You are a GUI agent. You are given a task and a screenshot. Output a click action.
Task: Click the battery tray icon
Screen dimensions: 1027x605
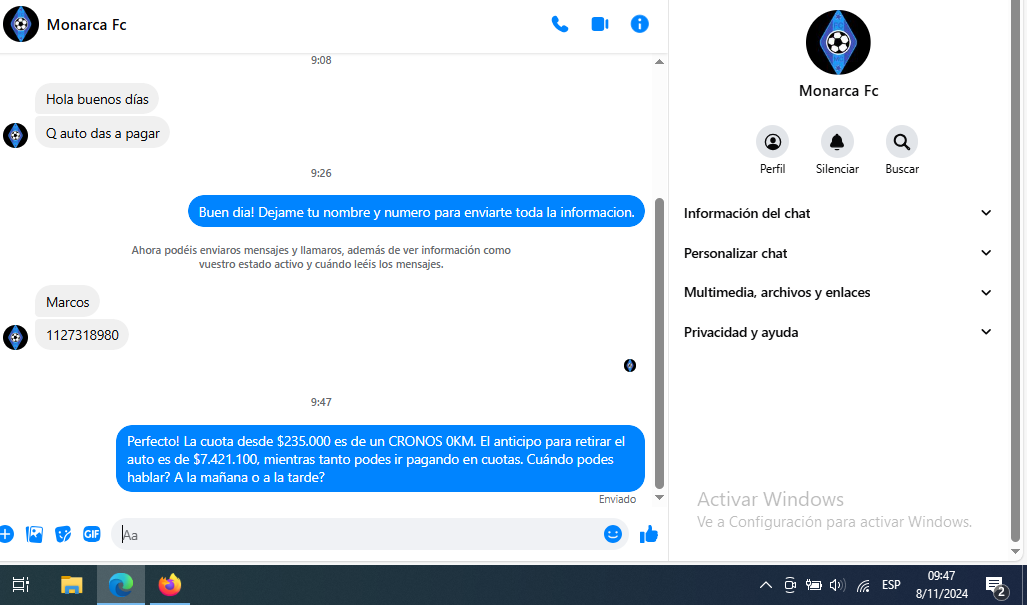pos(813,585)
